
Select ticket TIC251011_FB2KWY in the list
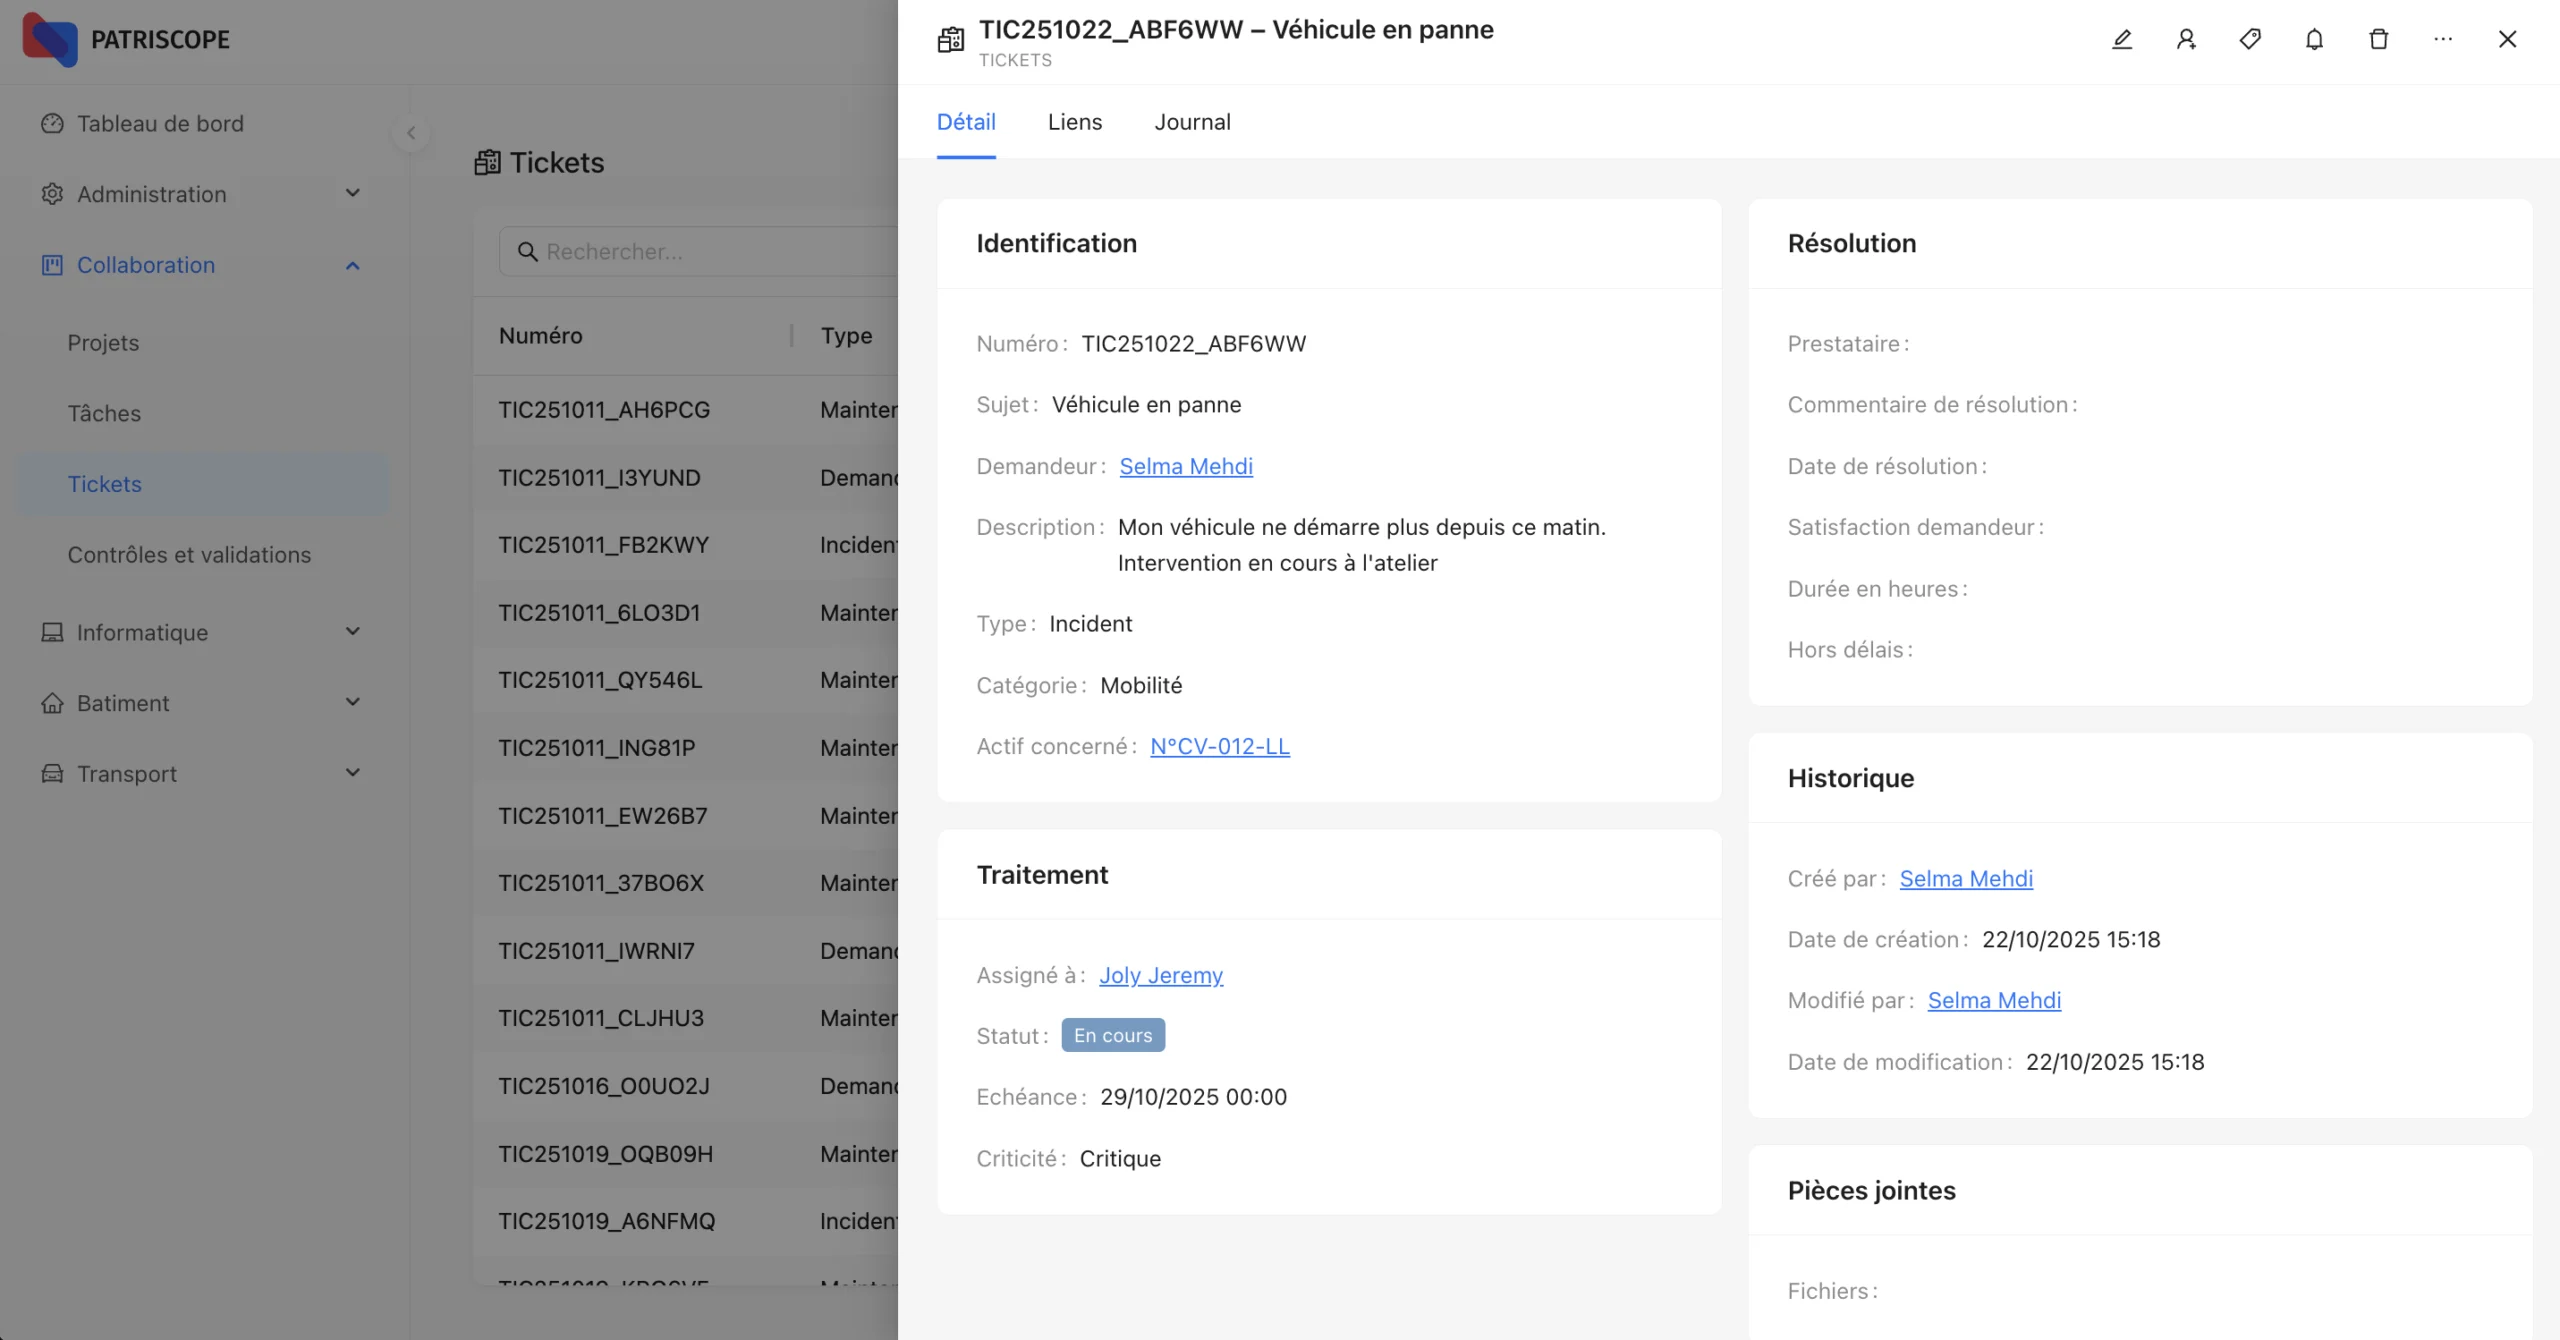[x=602, y=545]
